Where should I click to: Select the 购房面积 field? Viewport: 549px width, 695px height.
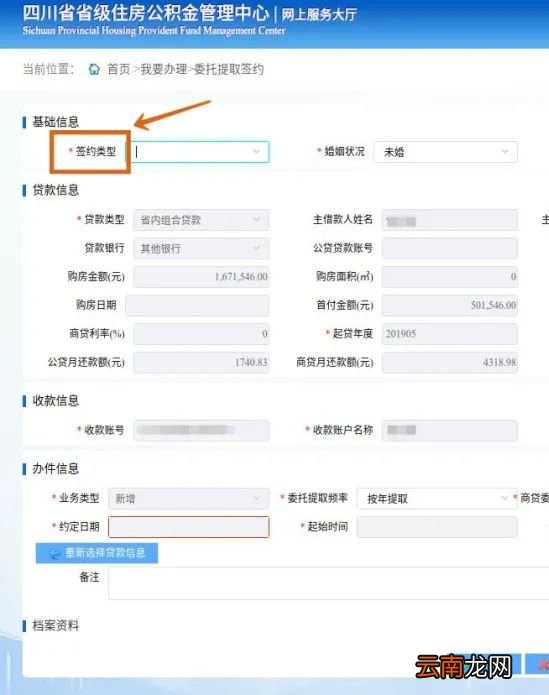pyautogui.click(x=449, y=277)
